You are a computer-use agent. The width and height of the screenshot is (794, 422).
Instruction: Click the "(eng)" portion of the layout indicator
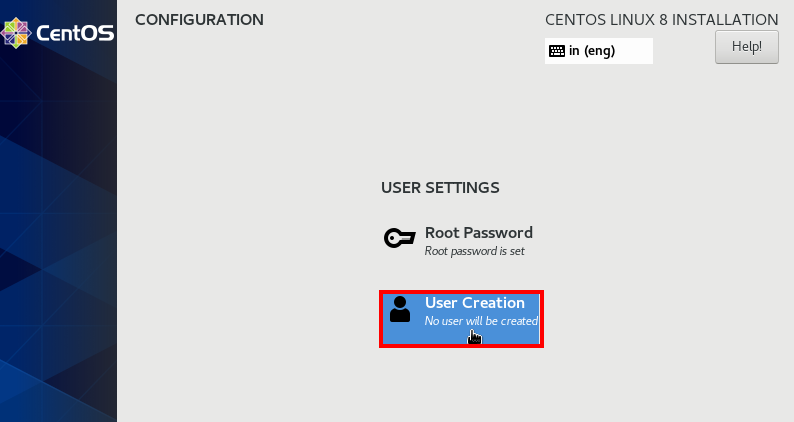click(600, 51)
